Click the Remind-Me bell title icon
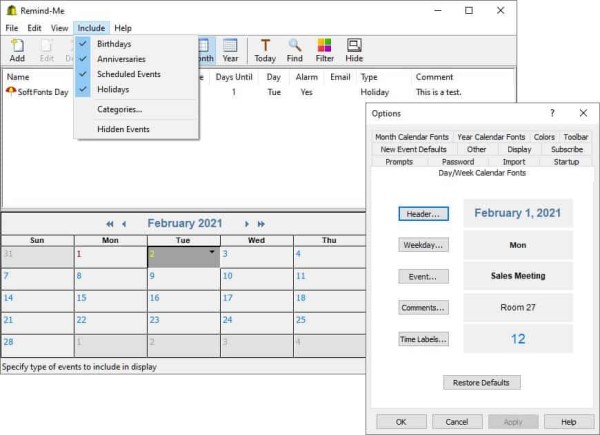The width and height of the screenshot is (600, 435). click(x=11, y=10)
